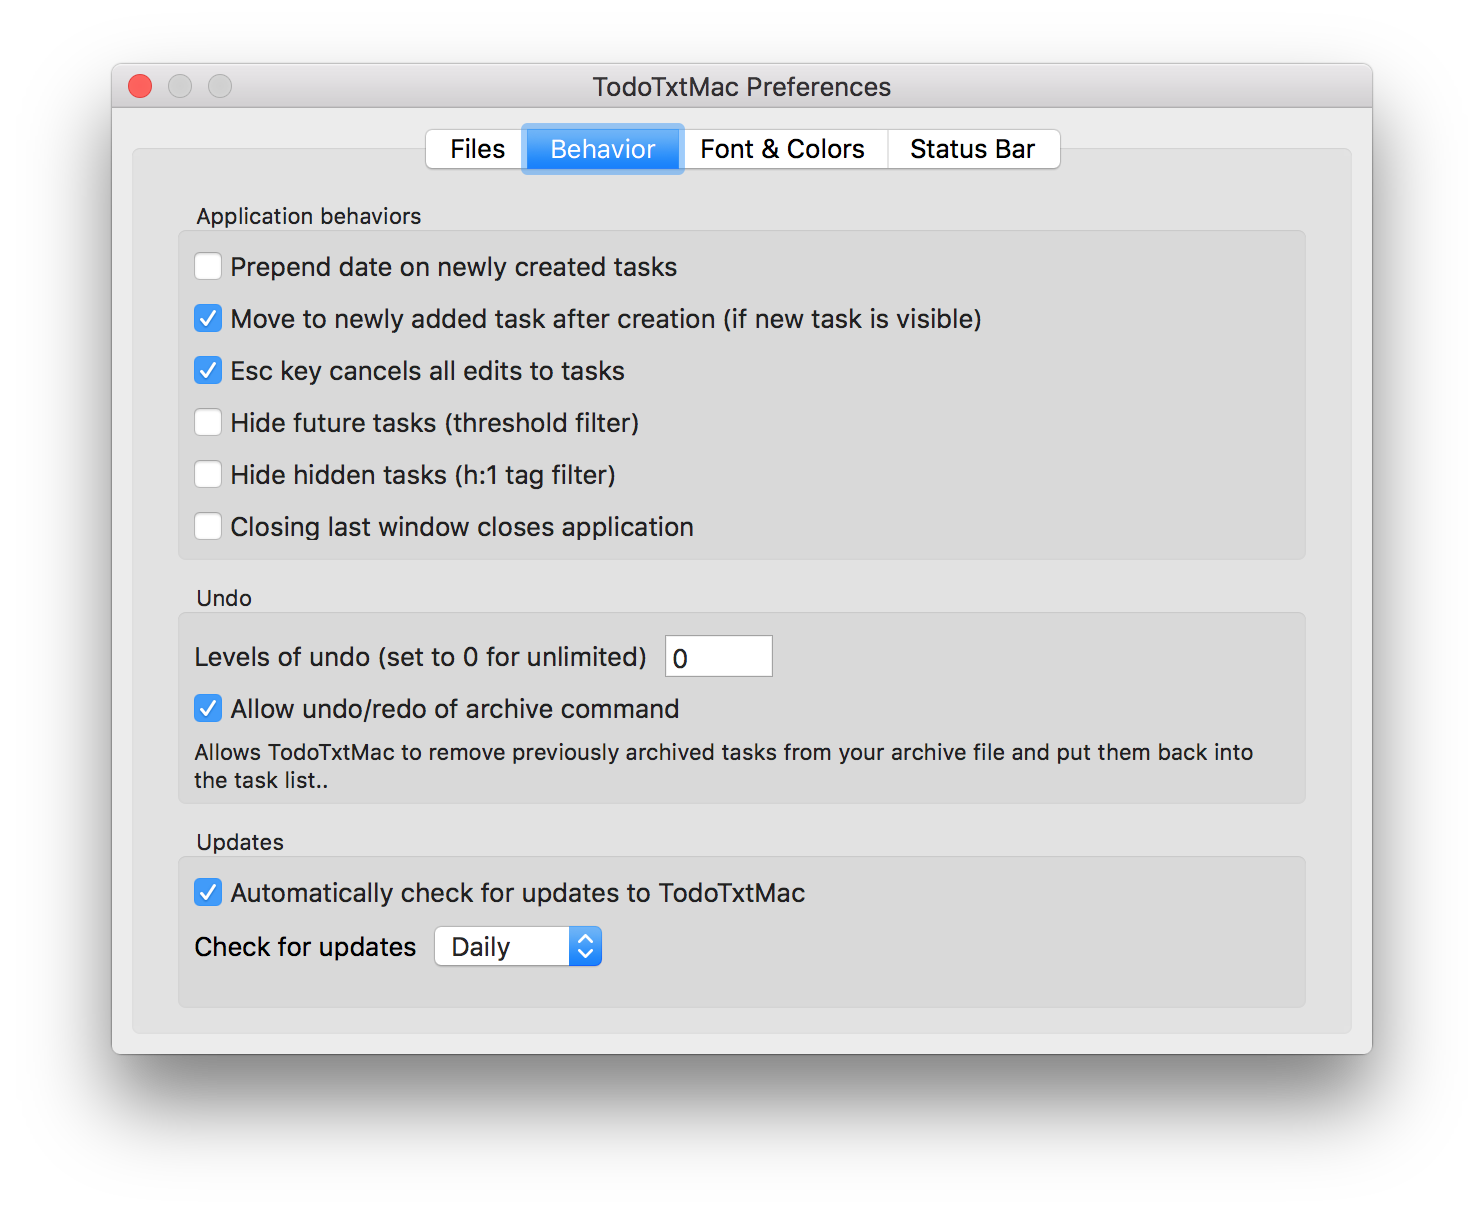The height and width of the screenshot is (1214, 1484).
Task: Click the Application behaviors section label
Action: click(x=309, y=216)
